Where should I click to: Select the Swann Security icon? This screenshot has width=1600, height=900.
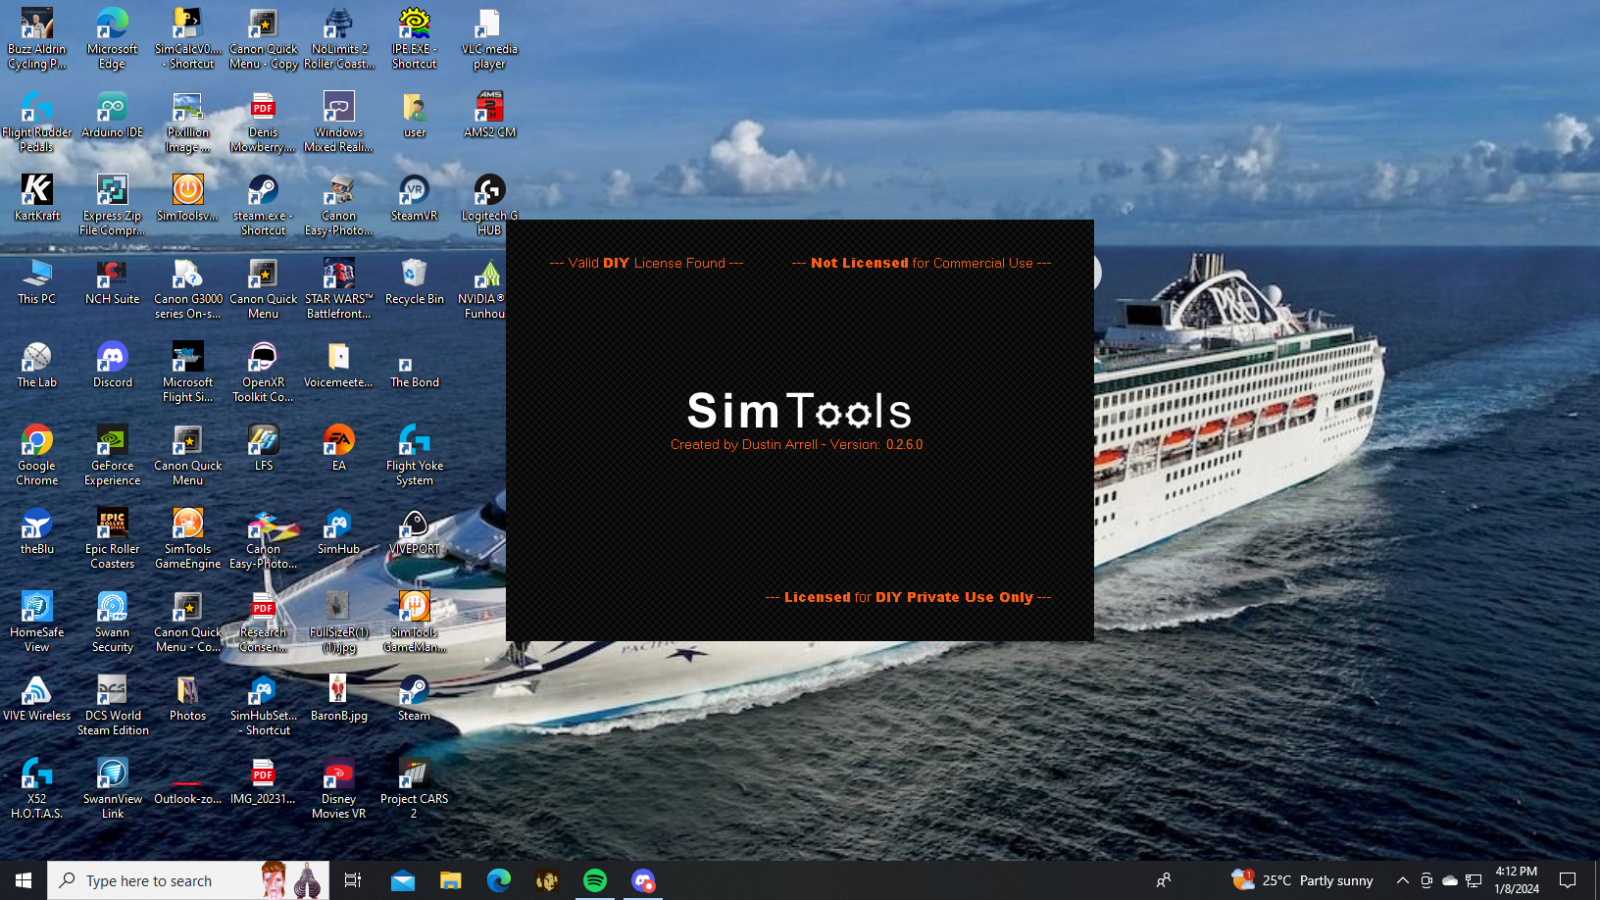click(x=112, y=621)
